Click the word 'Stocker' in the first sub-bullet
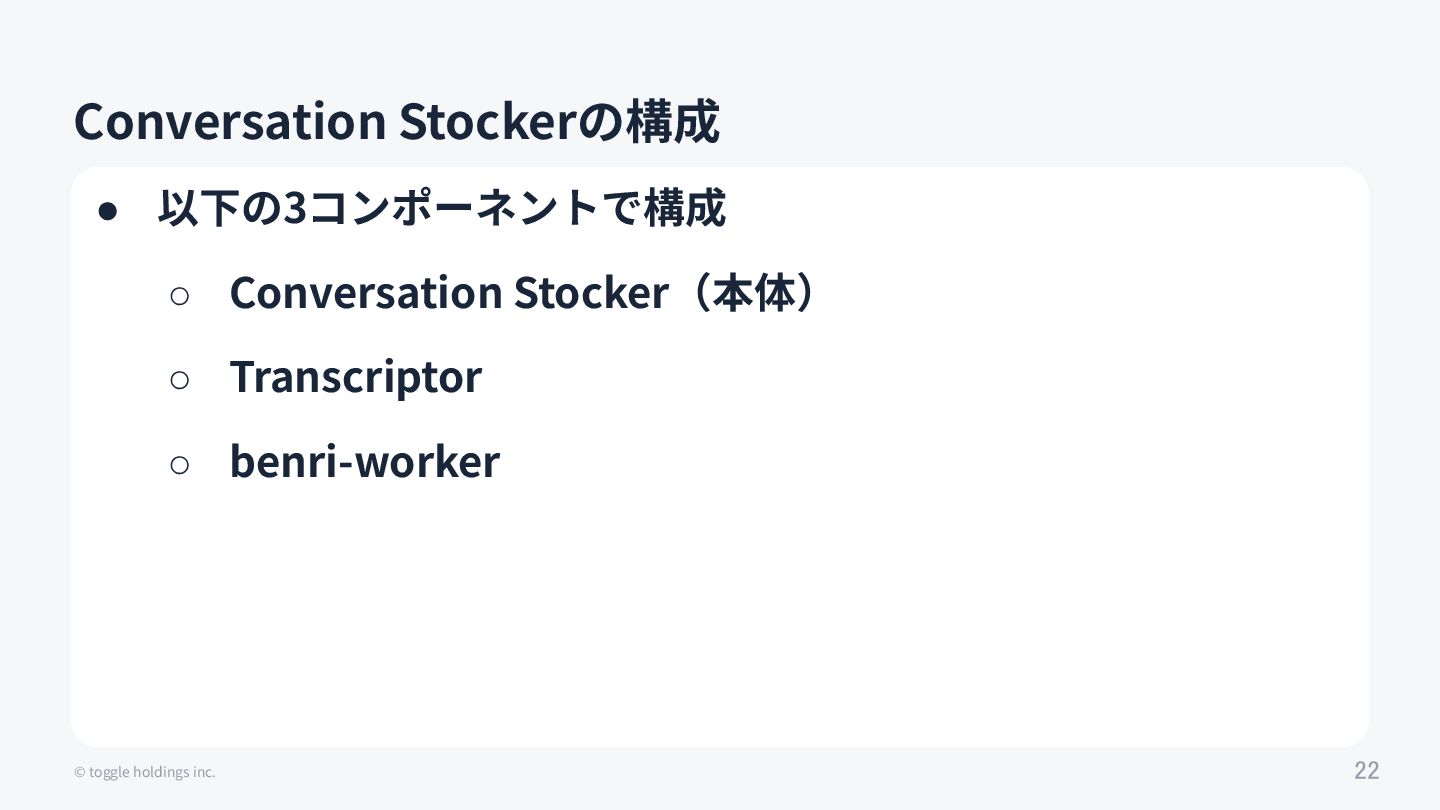Screen dimensions: 1440x810 click(x=590, y=293)
